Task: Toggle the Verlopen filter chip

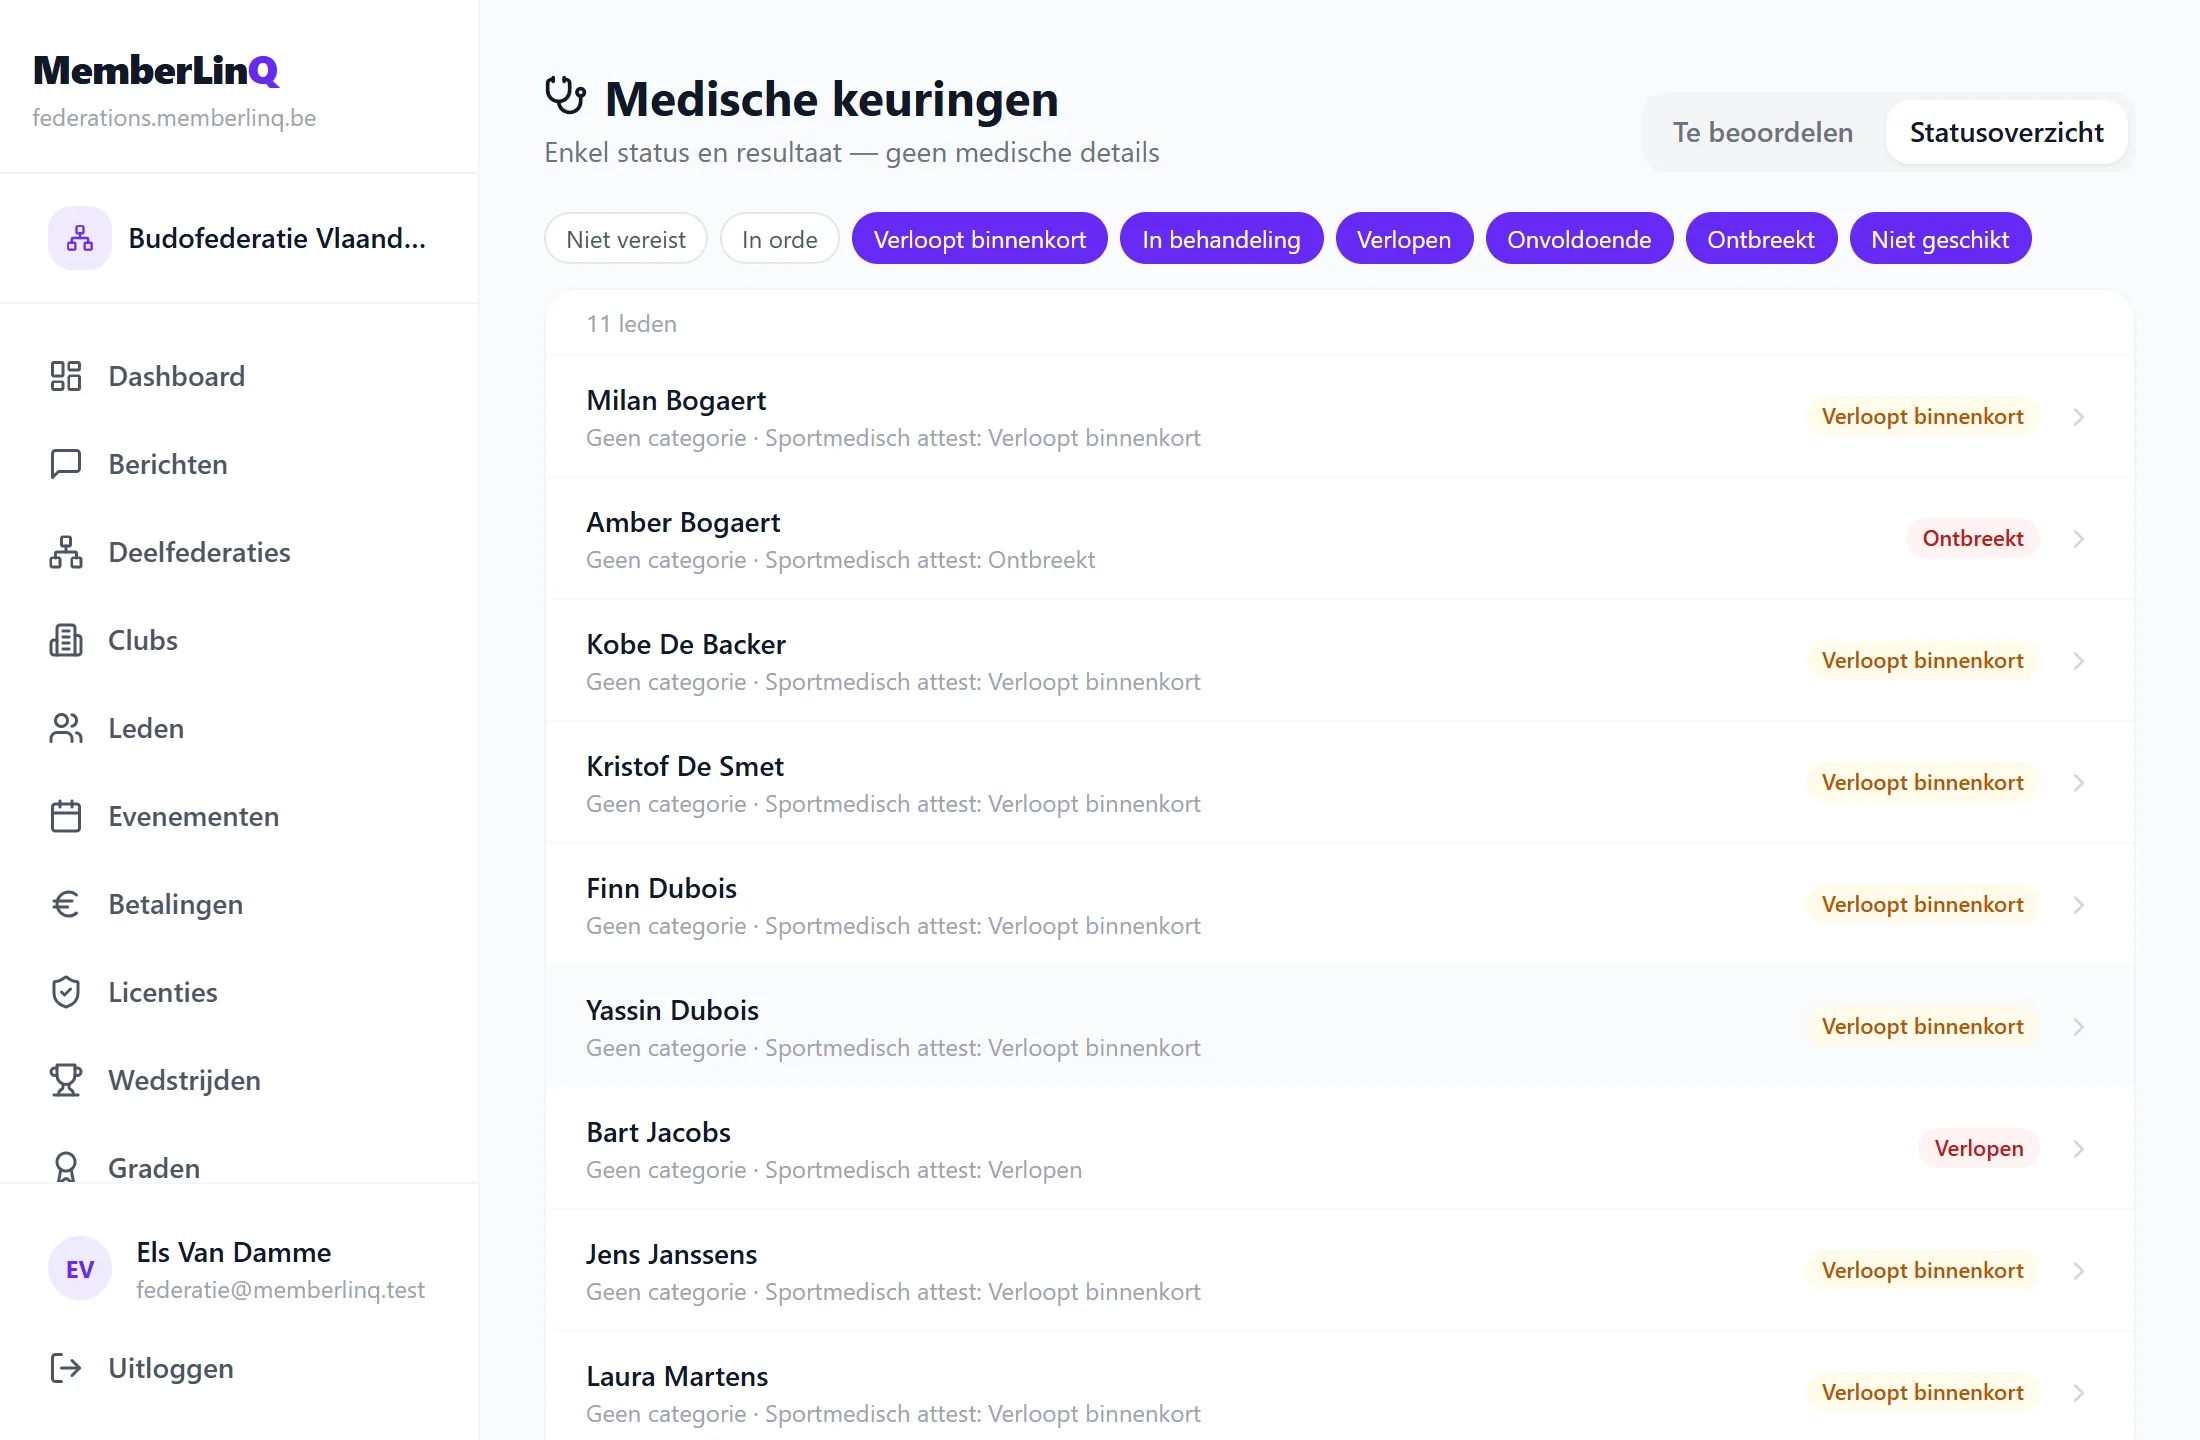Action: 1404,239
